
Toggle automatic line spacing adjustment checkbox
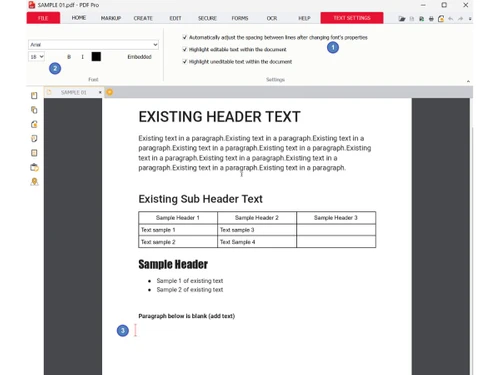(x=185, y=37)
